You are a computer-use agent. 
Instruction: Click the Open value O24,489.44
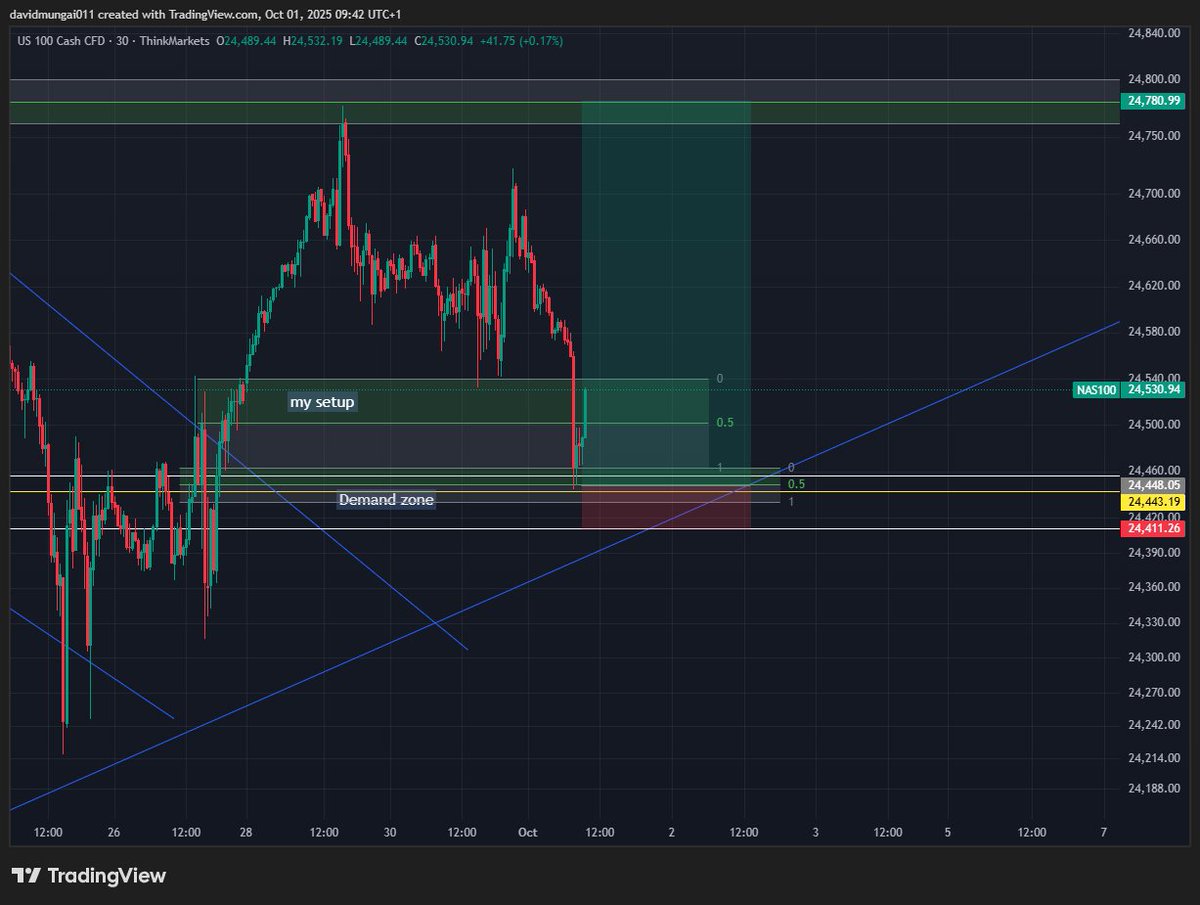(x=248, y=41)
